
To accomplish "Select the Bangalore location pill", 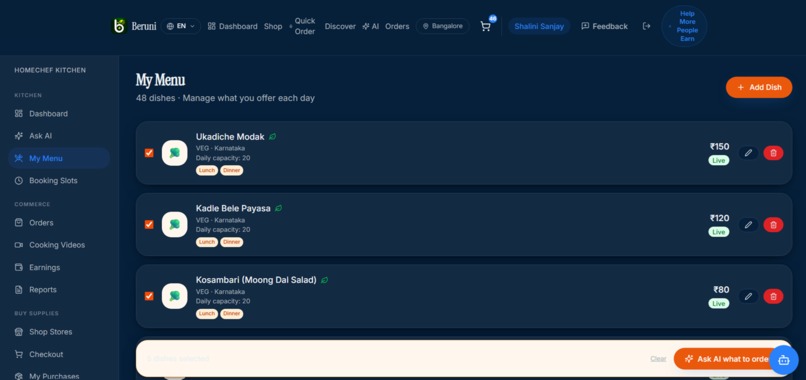I will [443, 26].
